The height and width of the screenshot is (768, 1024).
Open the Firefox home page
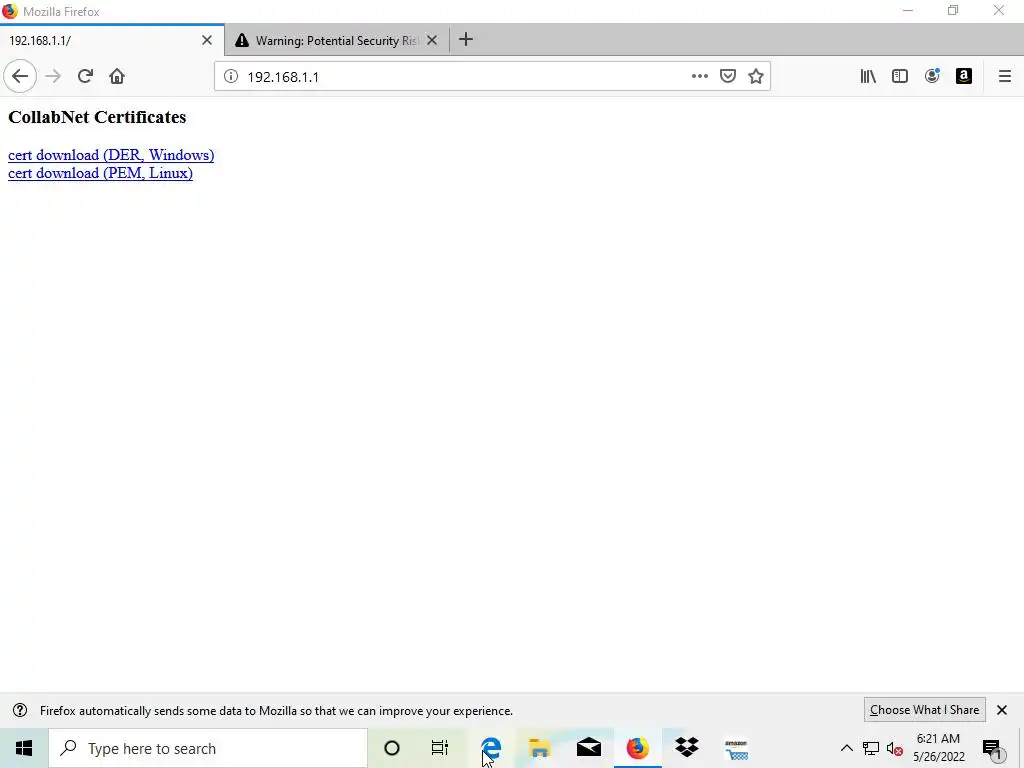tap(117, 76)
